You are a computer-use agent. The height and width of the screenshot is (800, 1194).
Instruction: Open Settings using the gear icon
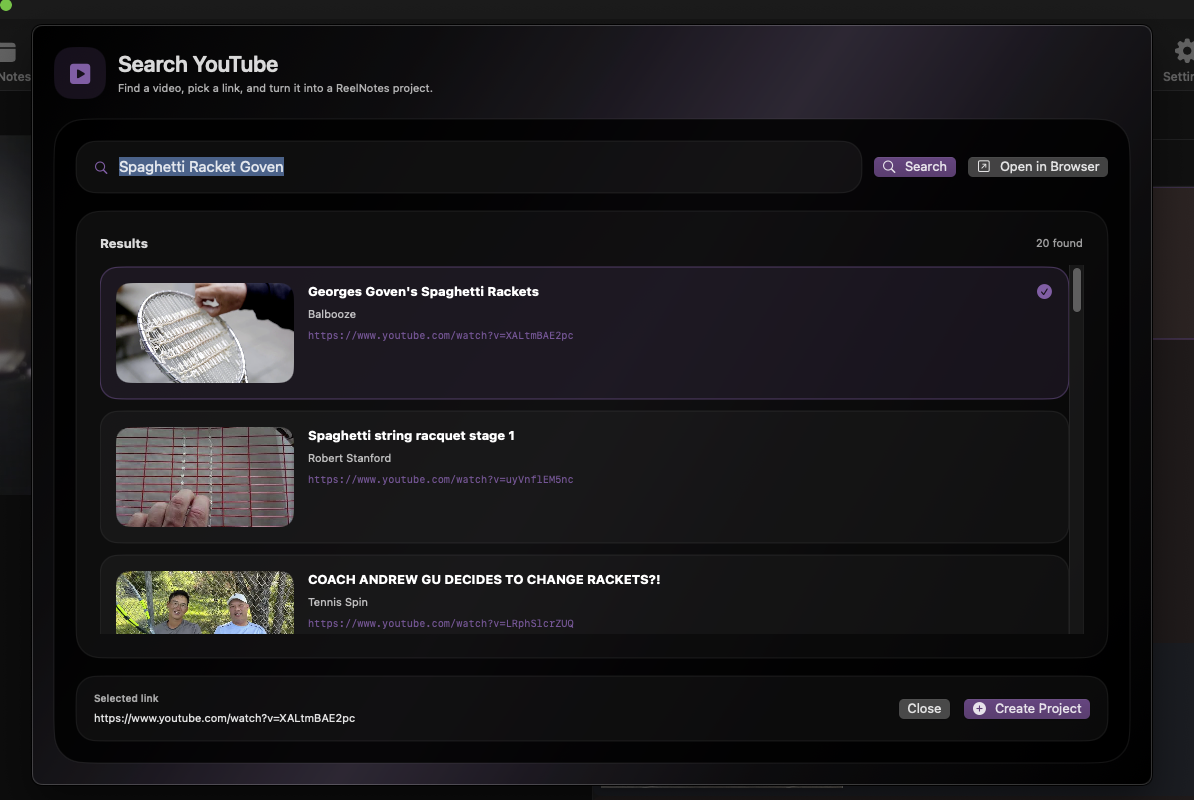coord(1182,48)
